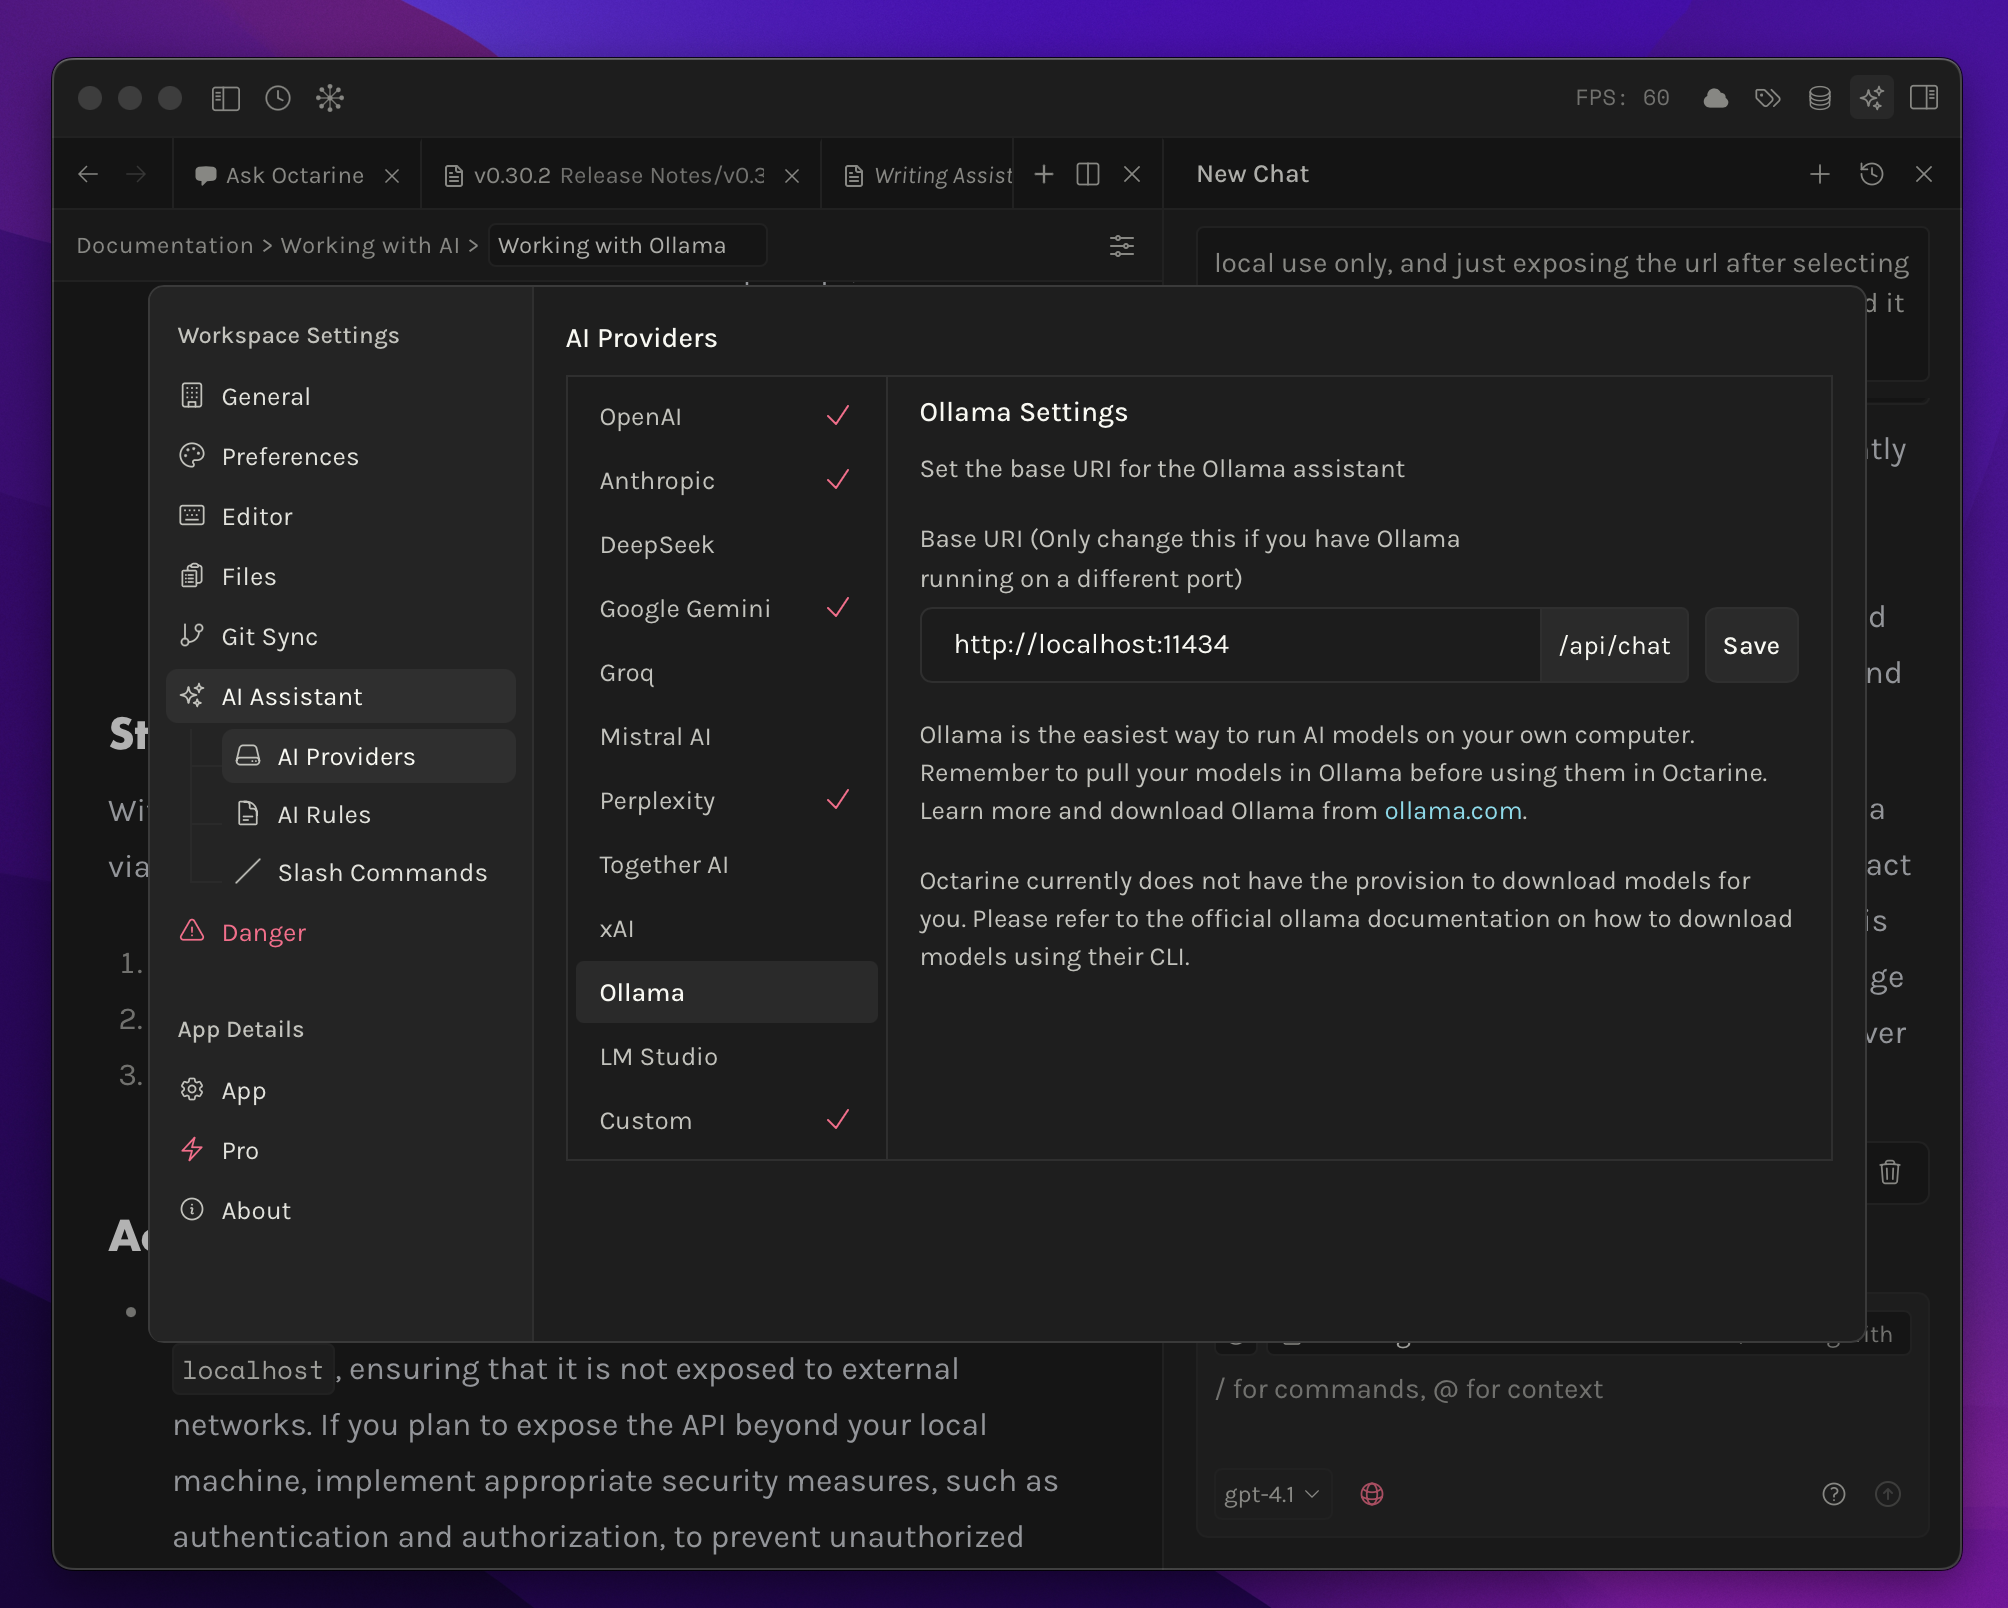Screen dimensions: 2008x1608
Task: Toggle split editor view icon
Action: 1088,174
